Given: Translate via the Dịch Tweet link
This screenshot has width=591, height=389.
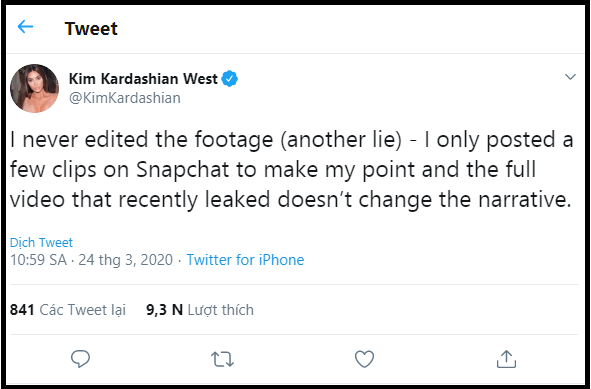Looking at the screenshot, I should [41, 242].
